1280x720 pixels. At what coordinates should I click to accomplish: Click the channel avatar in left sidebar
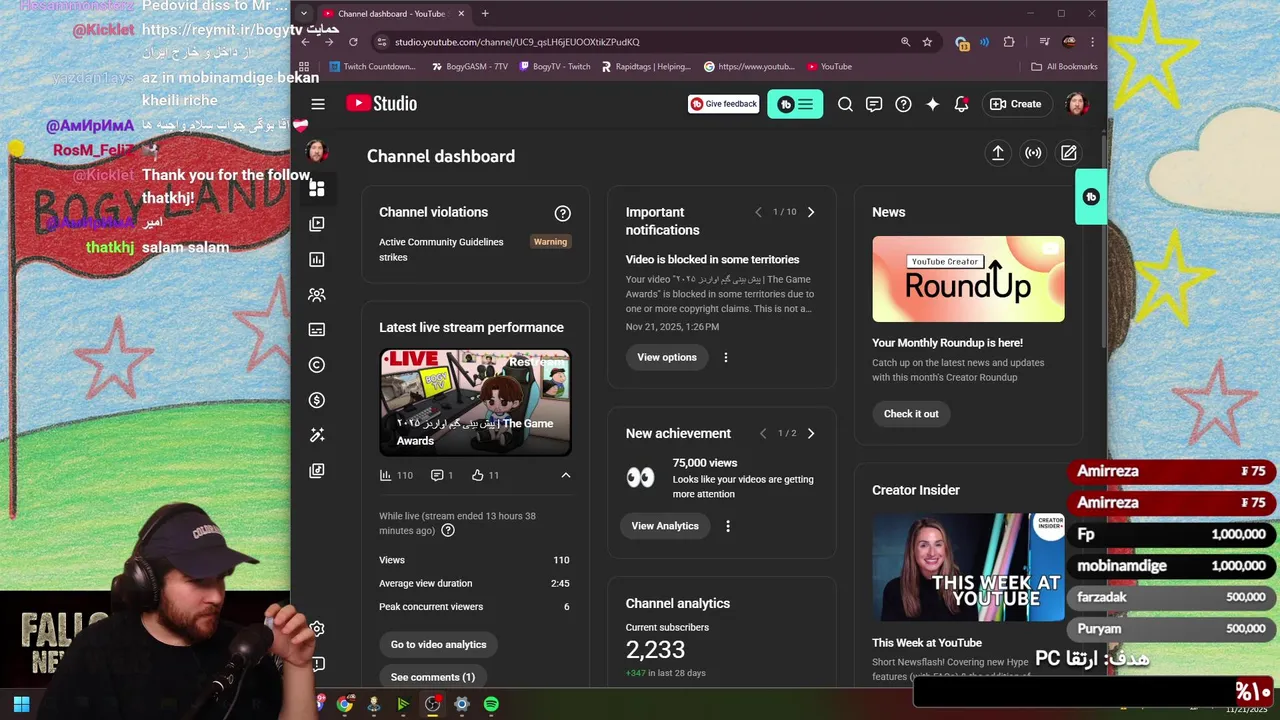click(x=316, y=151)
